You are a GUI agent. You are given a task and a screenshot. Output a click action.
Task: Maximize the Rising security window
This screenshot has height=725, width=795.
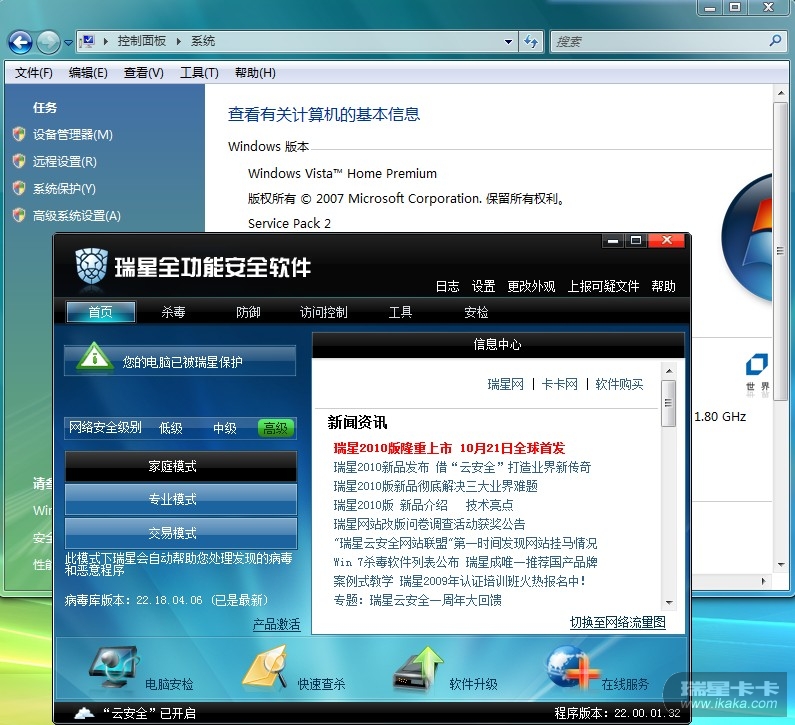[x=636, y=241]
